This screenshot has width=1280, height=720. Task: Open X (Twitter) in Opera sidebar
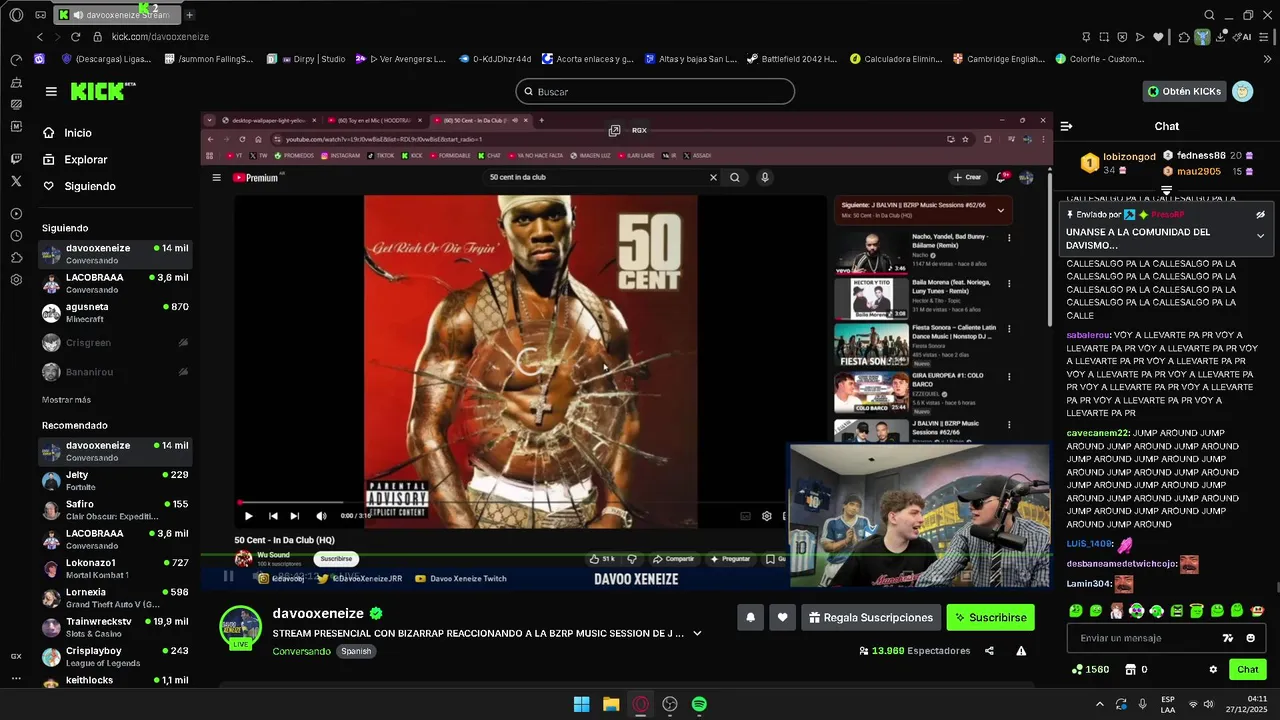click(16, 181)
